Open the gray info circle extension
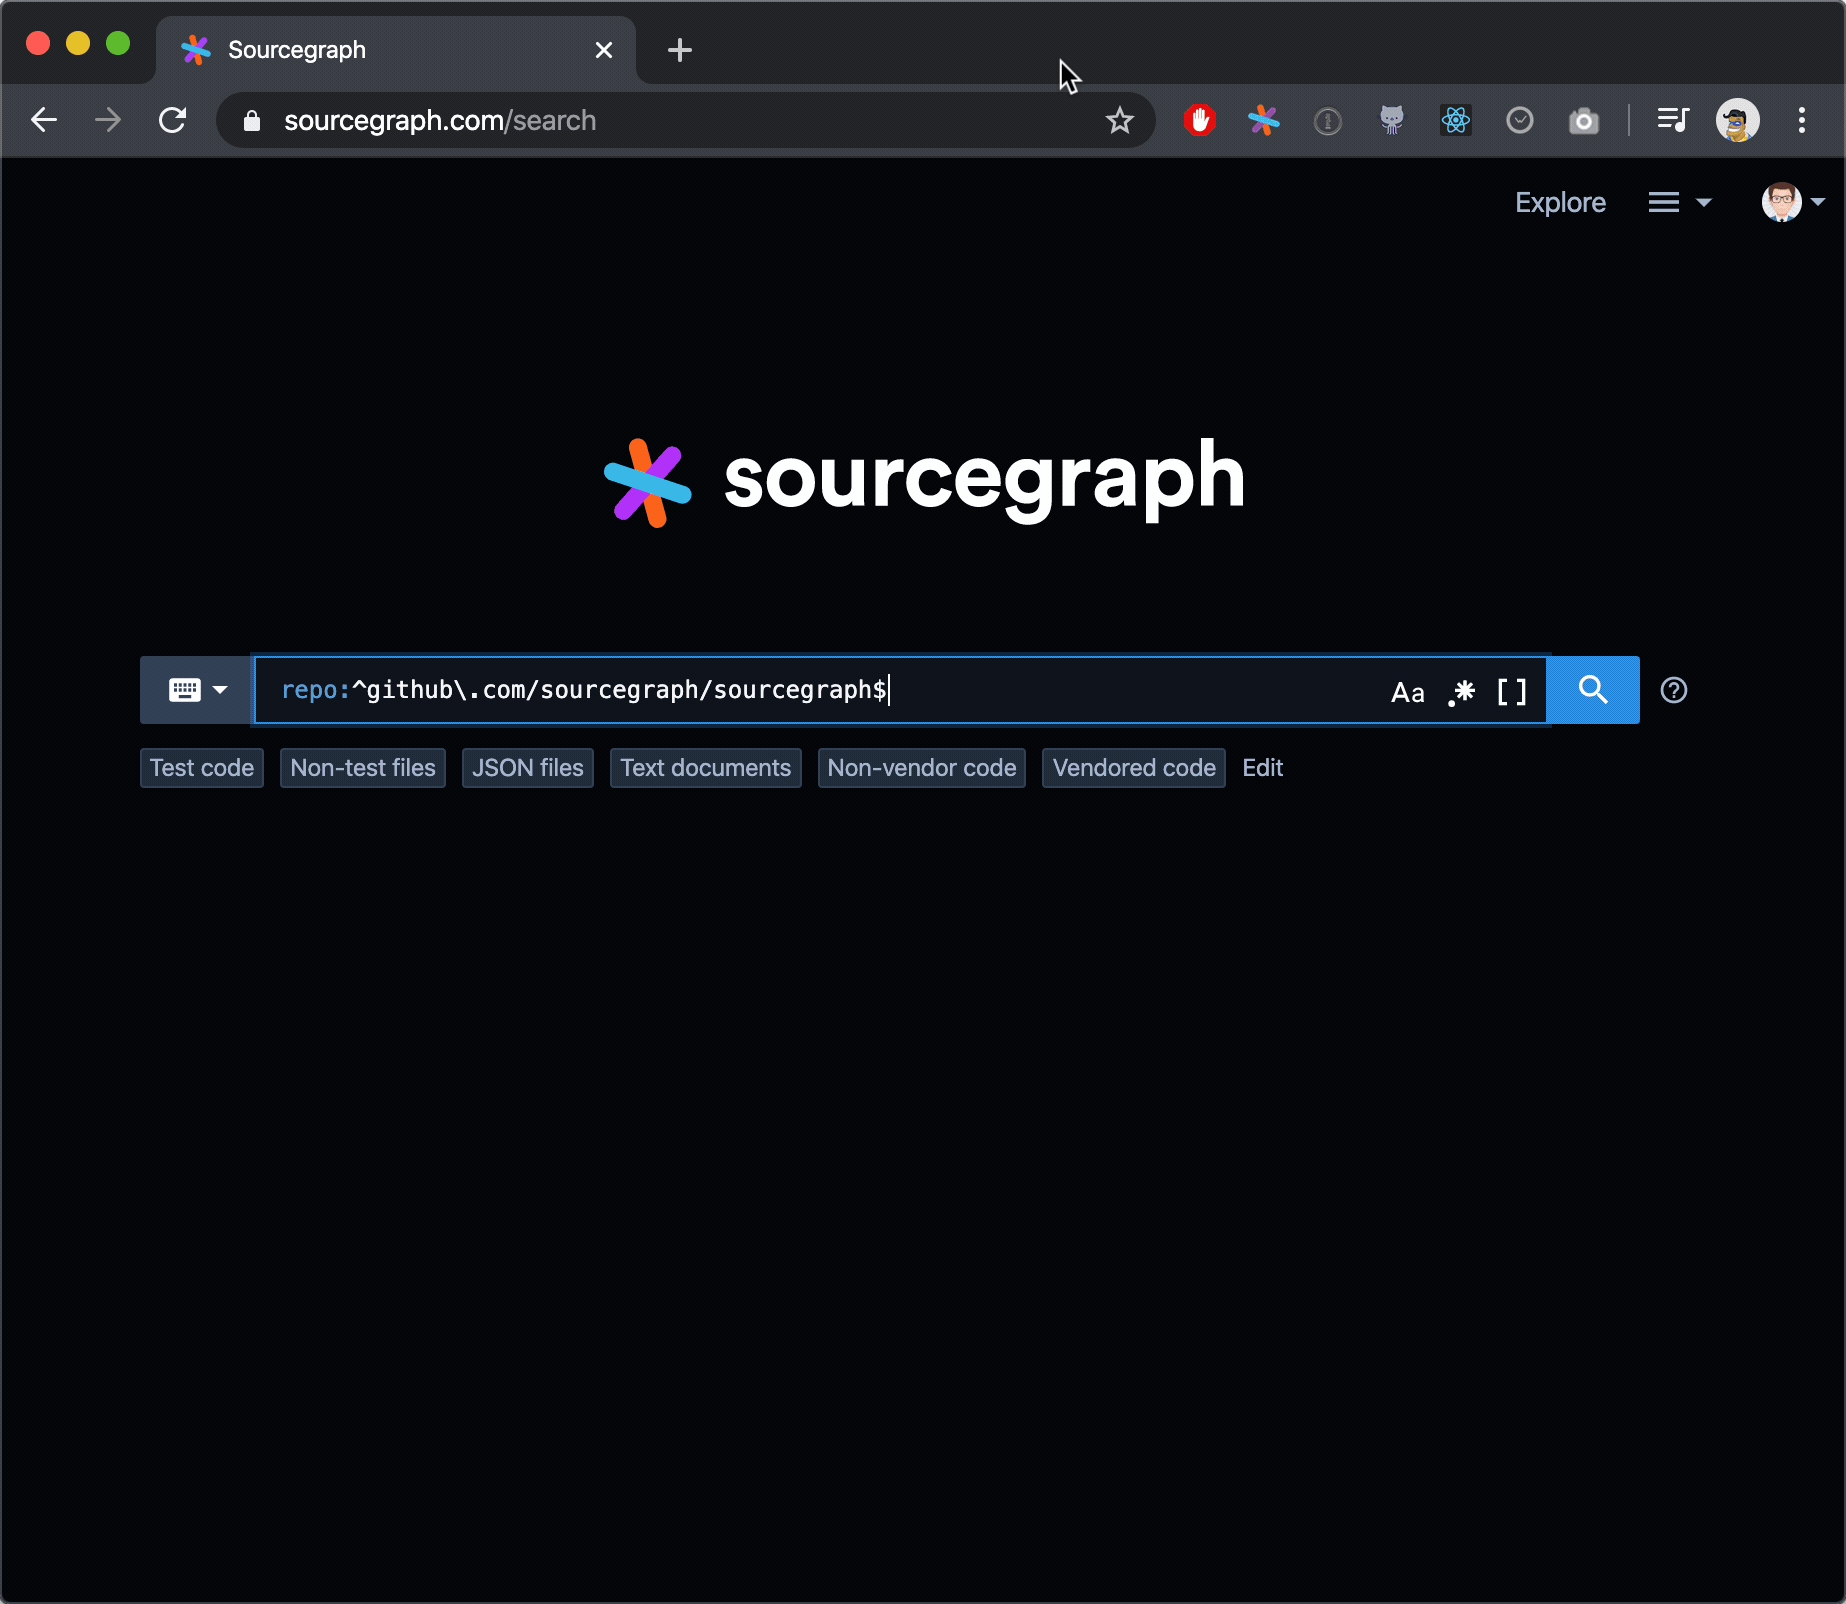 (x=1327, y=121)
